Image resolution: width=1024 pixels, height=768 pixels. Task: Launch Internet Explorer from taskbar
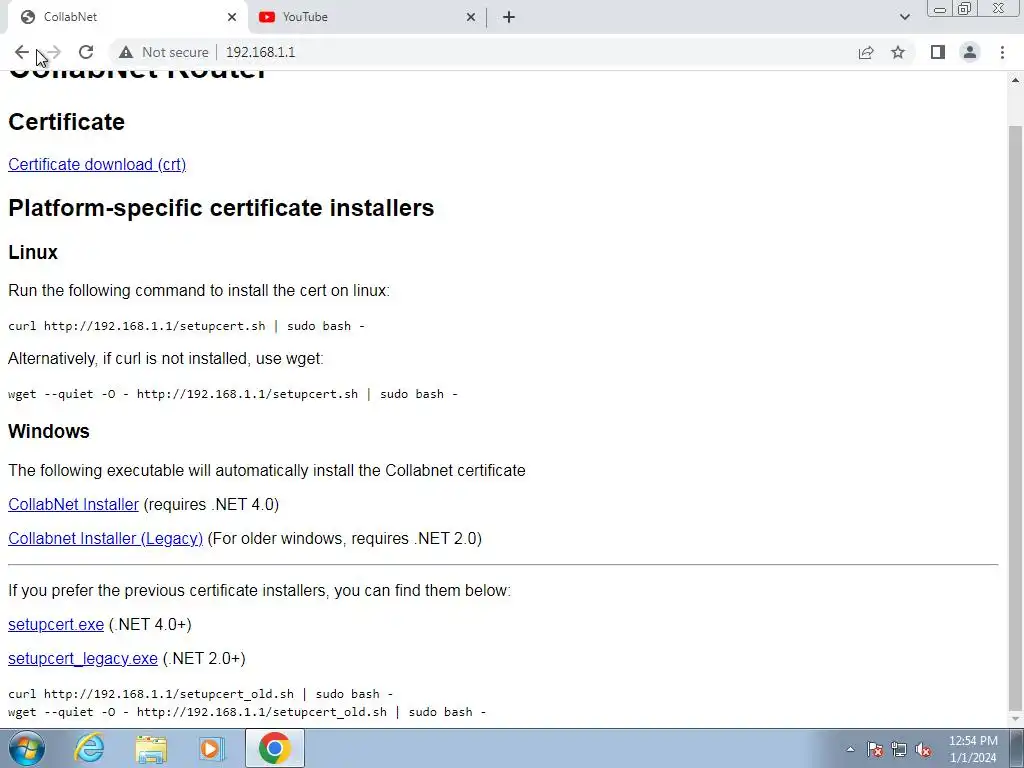pos(89,748)
